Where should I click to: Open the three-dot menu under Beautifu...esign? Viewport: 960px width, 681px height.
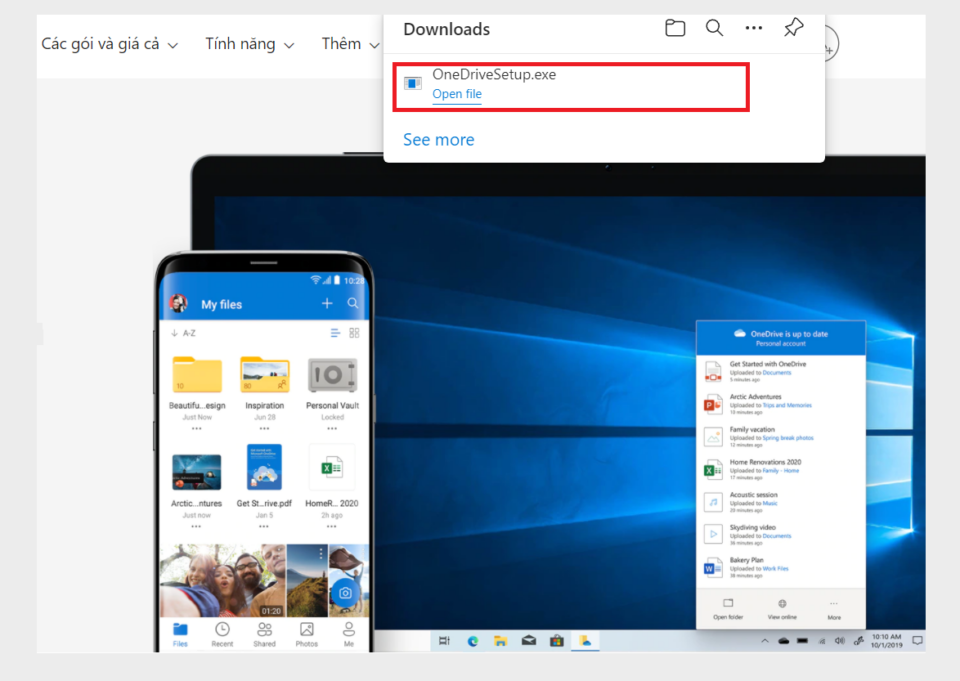point(197,429)
